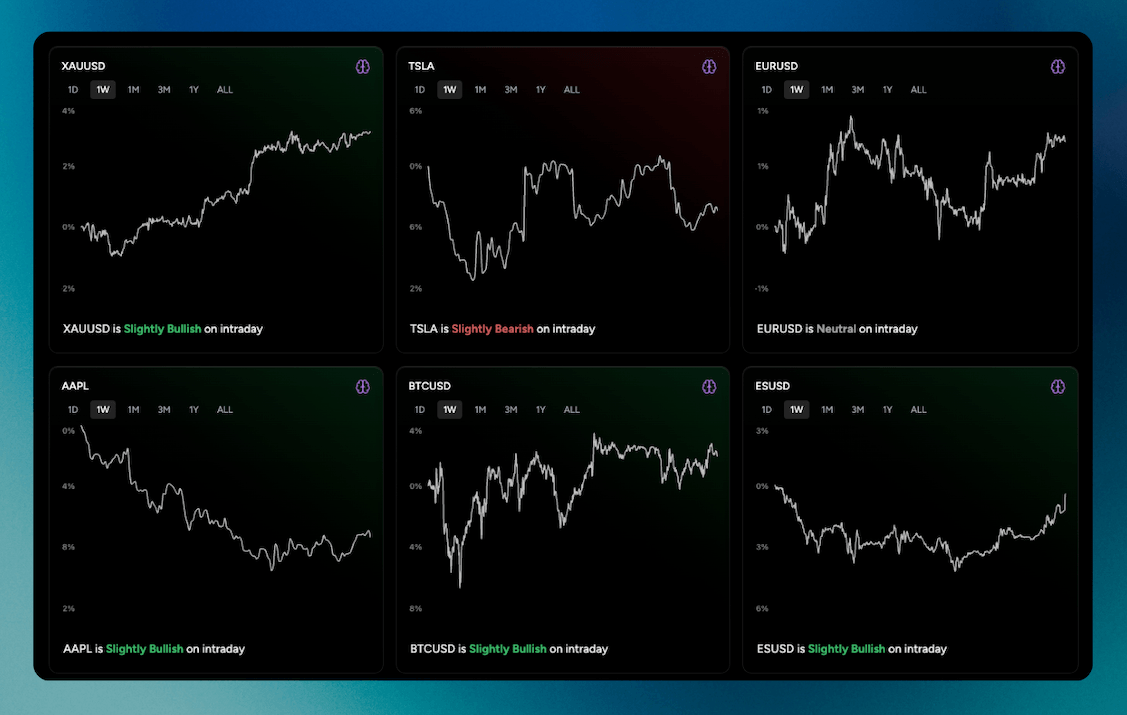
Task: Open the AI brain icon on ESUSD card
Action: (1057, 387)
